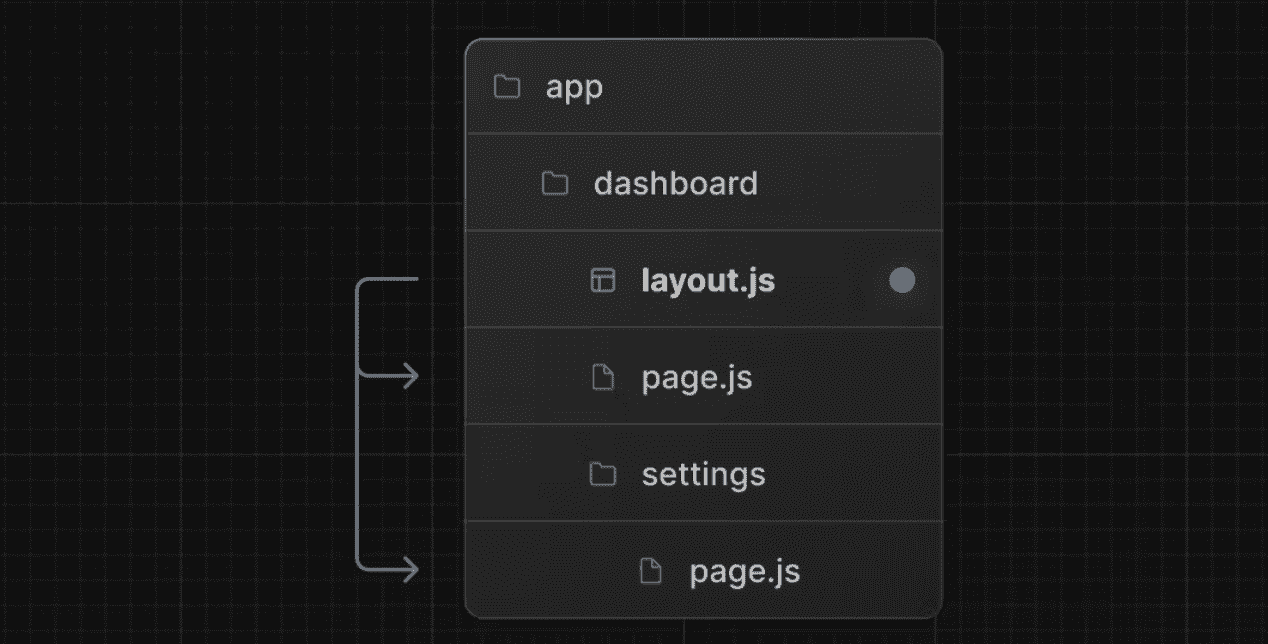Select the app root folder label
This screenshot has width=1268, height=644.
tap(574, 88)
